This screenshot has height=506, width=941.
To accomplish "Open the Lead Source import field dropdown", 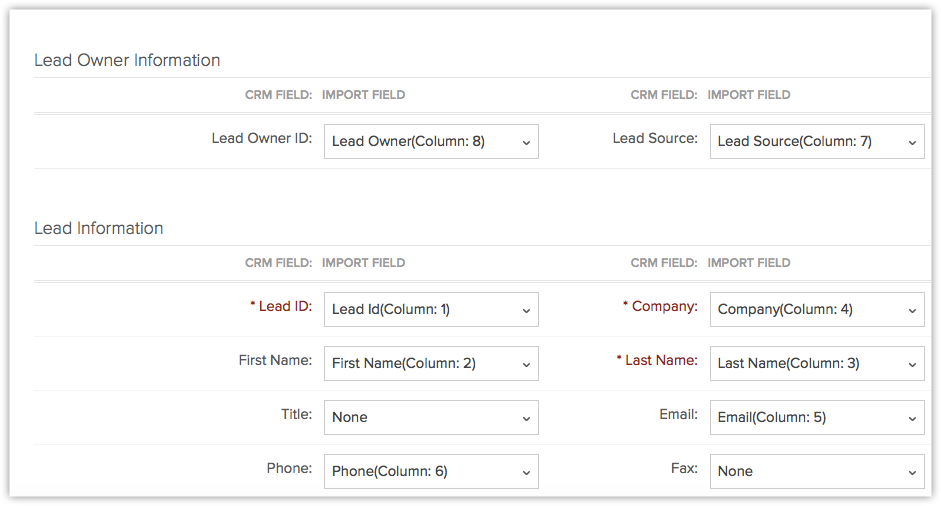I will tap(817, 142).
